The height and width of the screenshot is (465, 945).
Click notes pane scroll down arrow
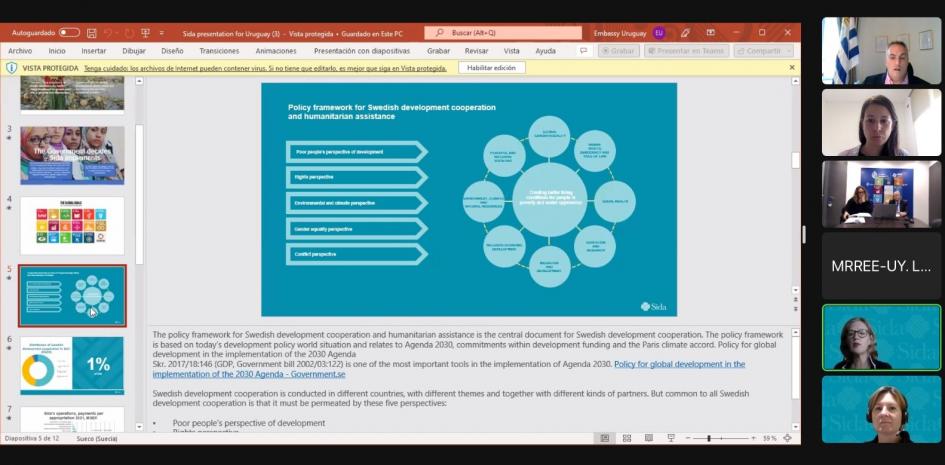[x=796, y=427]
